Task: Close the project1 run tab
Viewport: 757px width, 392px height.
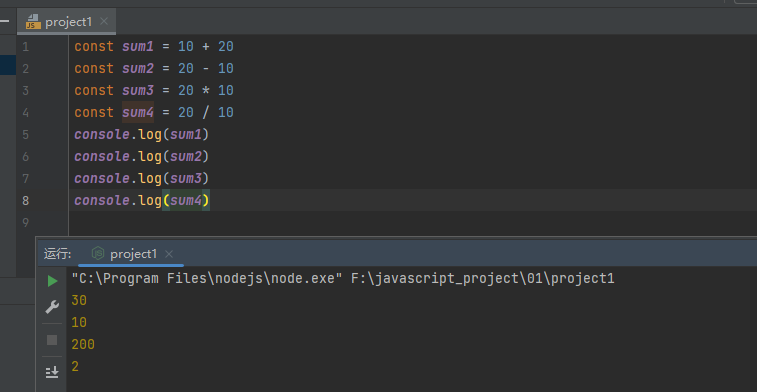Action: coord(168,254)
